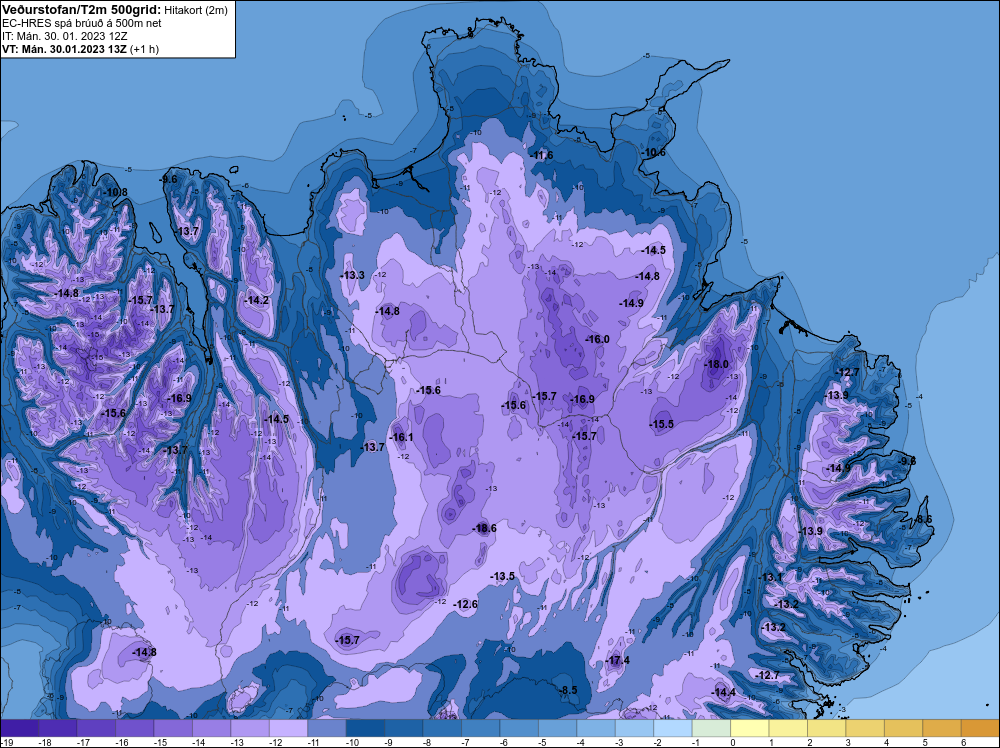The height and width of the screenshot is (748, 1000).
Task: Click the -15.5 temperature label
Action: coord(661,424)
